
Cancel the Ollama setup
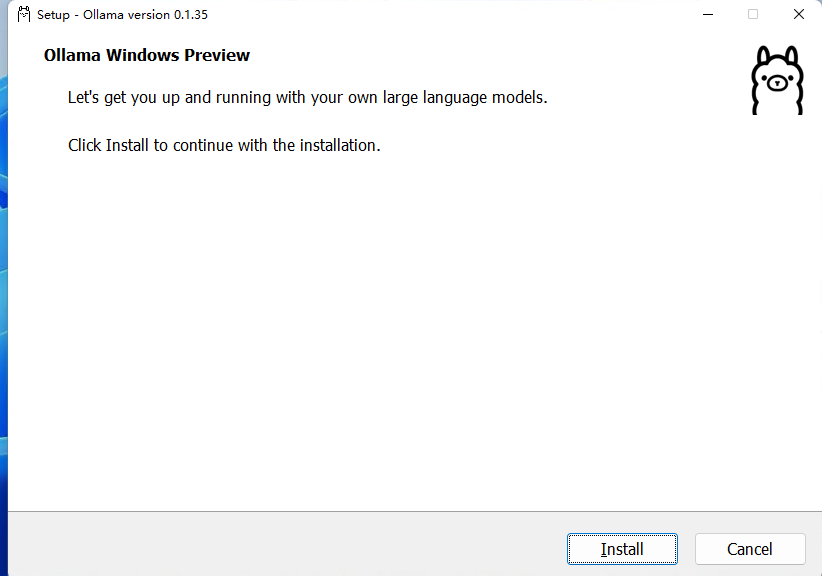[x=750, y=549]
